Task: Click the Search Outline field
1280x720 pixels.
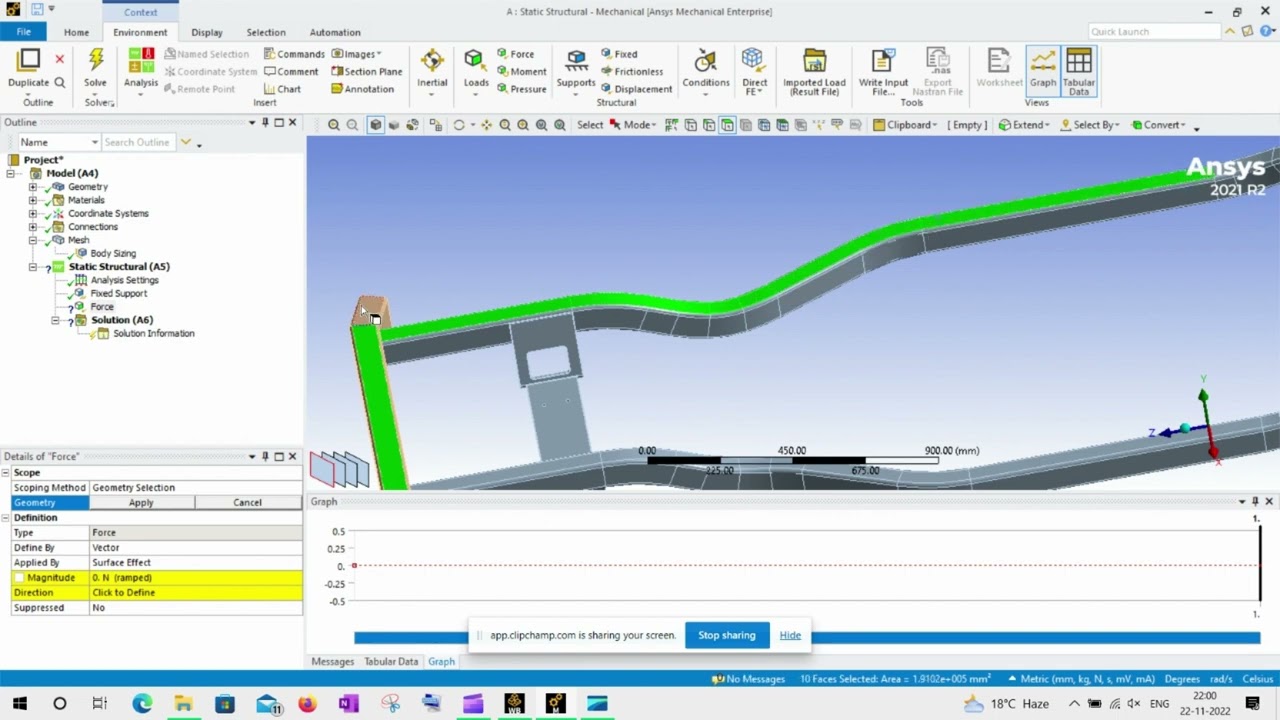Action: 137,142
